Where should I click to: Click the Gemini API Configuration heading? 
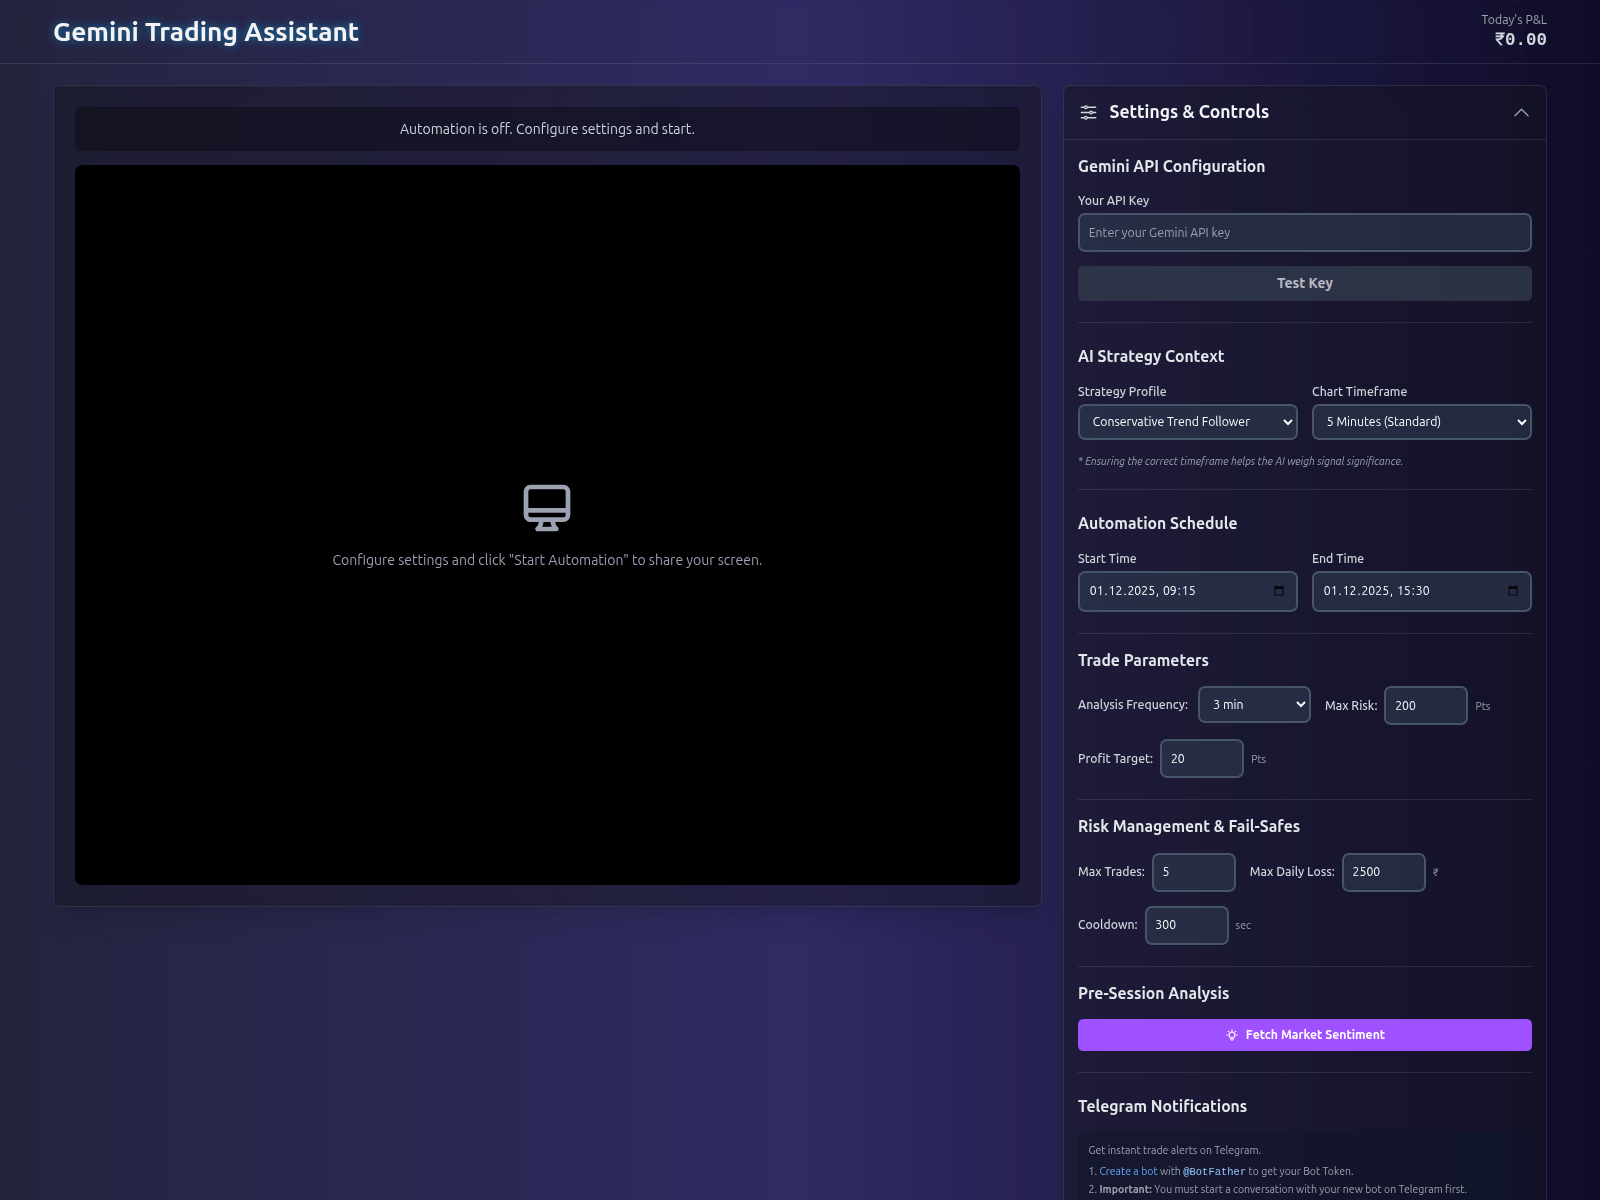1171,166
